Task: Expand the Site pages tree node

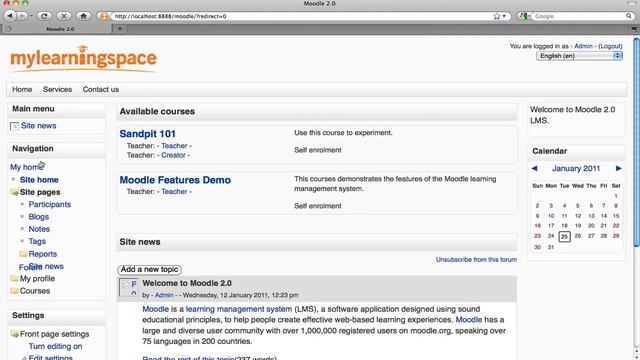Action: (x=15, y=192)
